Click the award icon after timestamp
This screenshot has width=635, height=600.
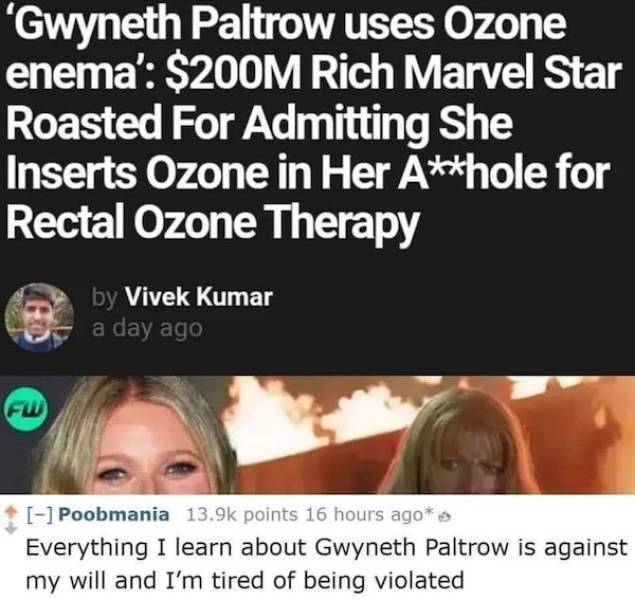tap(445, 517)
